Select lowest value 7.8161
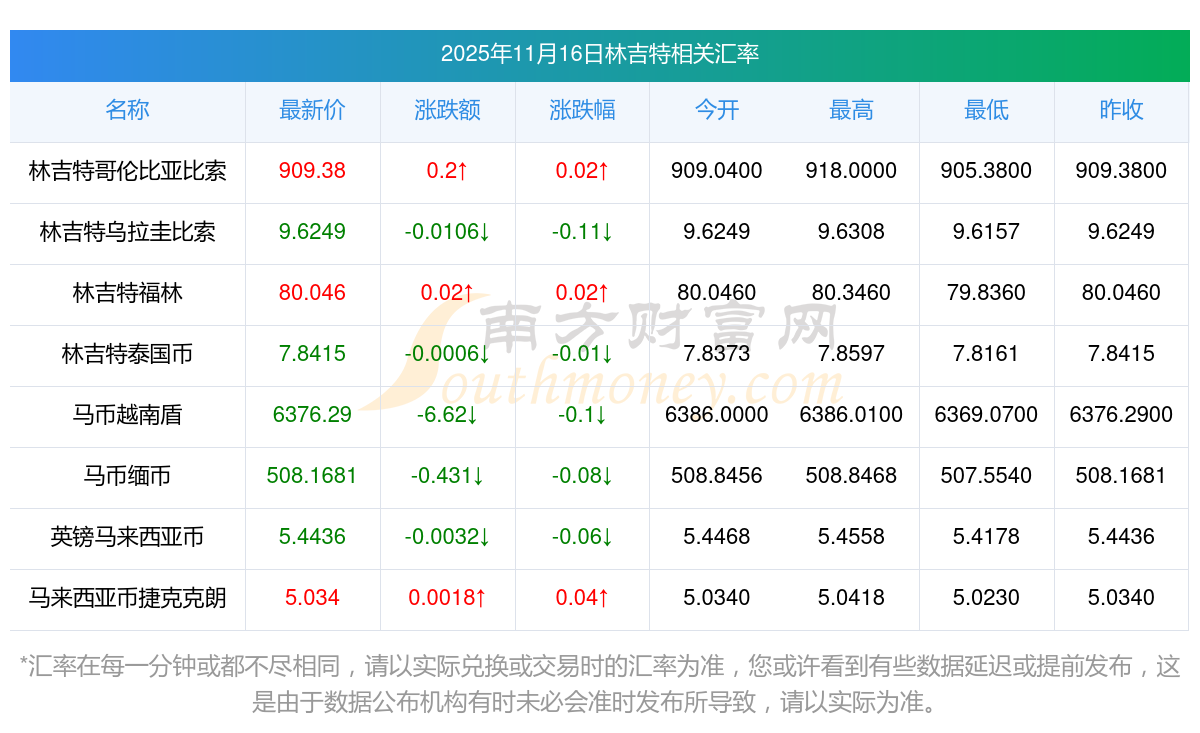This screenshot has width=1200, height=733. point(986,354)
